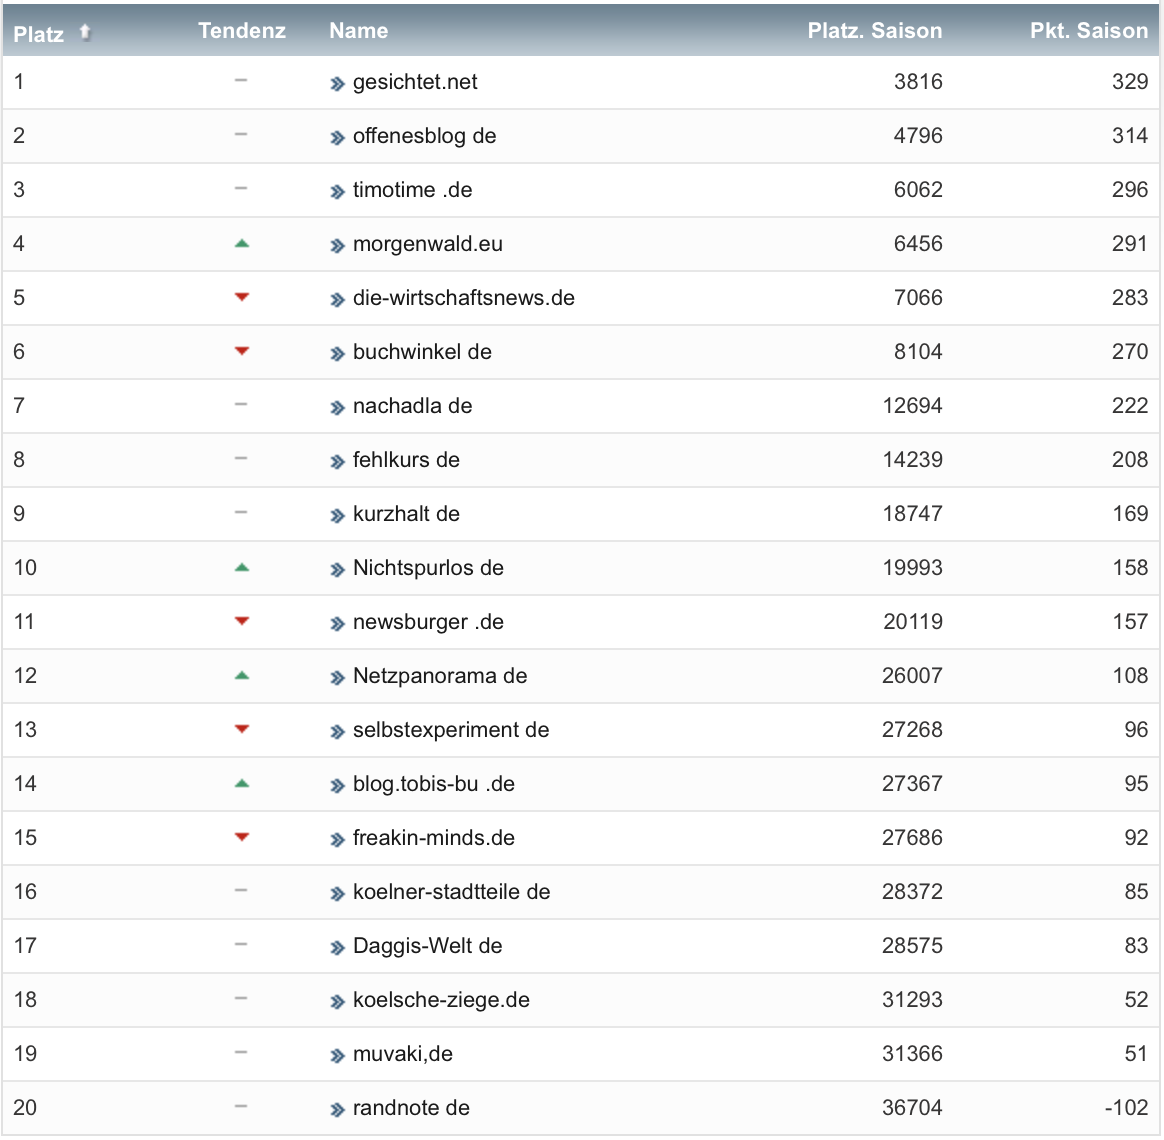
Task: Open the newsburger .de link
Action: click(428, 622)
